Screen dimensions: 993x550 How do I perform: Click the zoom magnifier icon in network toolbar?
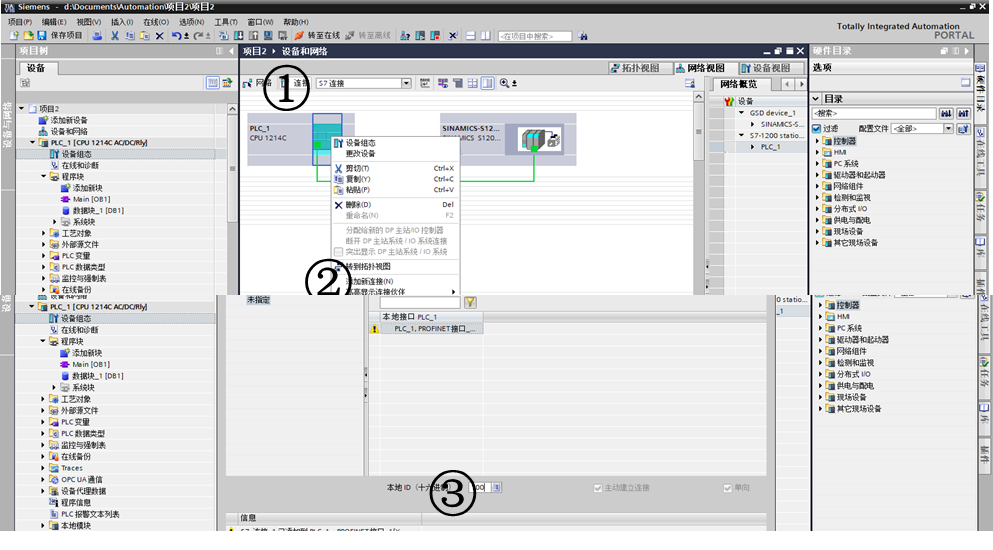pos(504,83)
